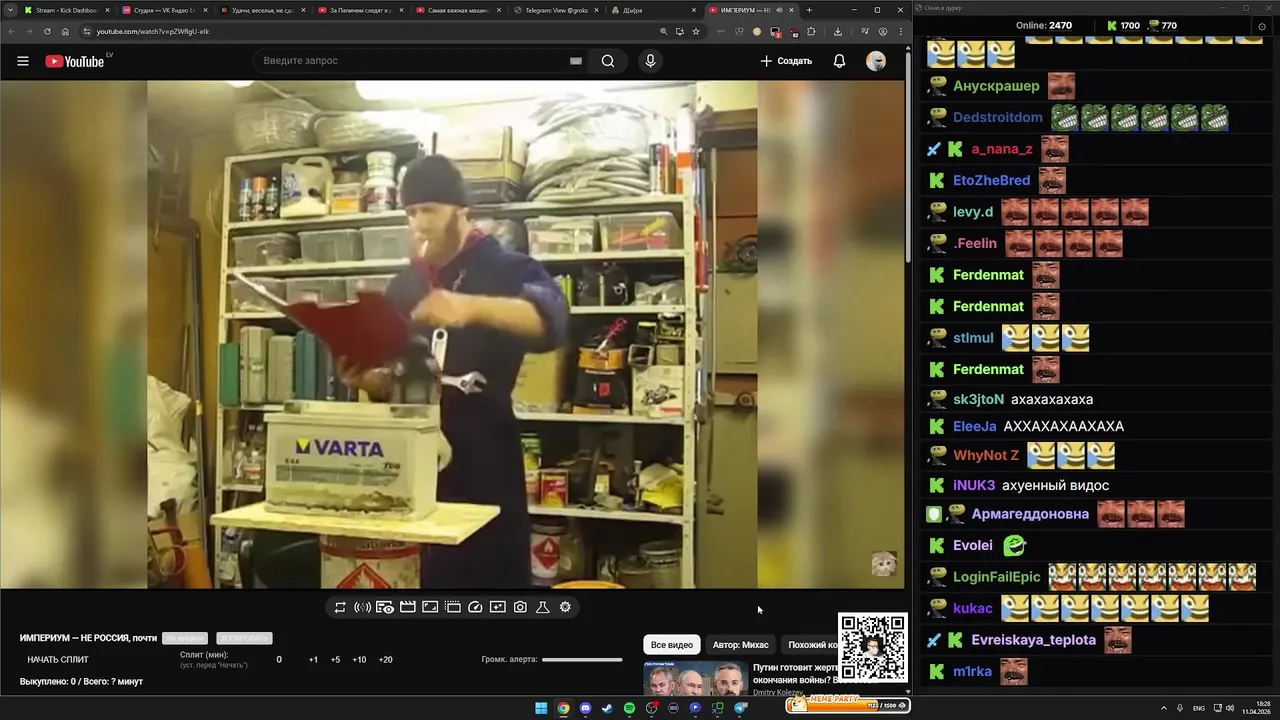This screenshot has height=720, width=1280.
Task: Click username Армагеддоновна in chat
Action: (1030, 514)
